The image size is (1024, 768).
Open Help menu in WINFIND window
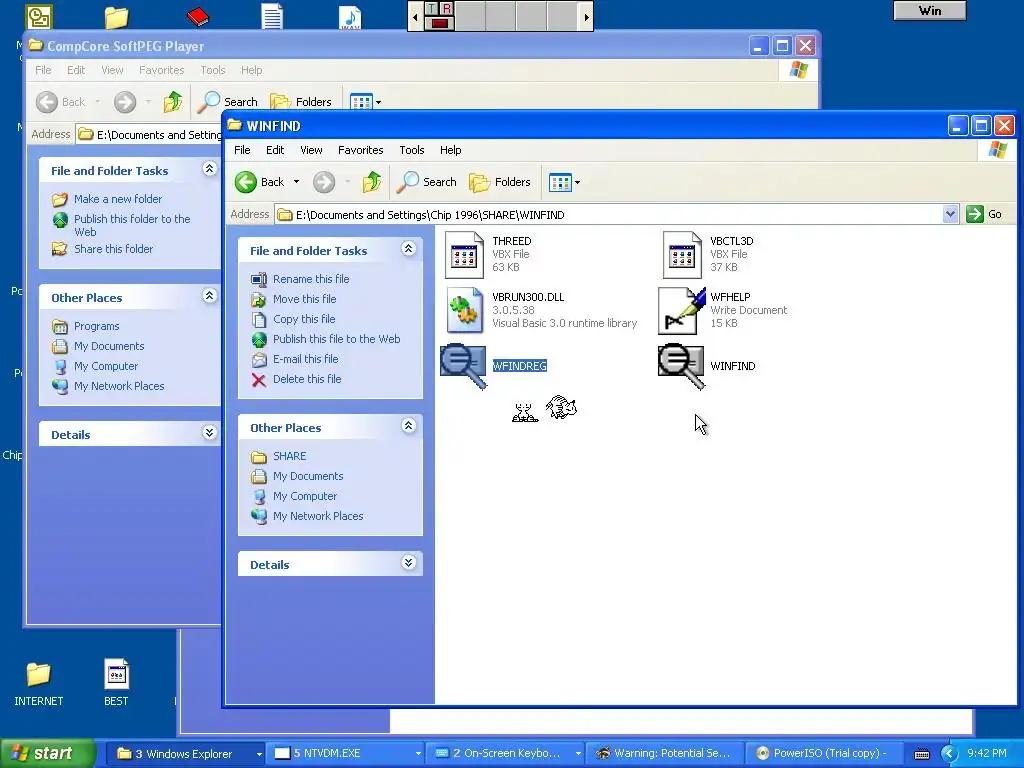point(451,150)
